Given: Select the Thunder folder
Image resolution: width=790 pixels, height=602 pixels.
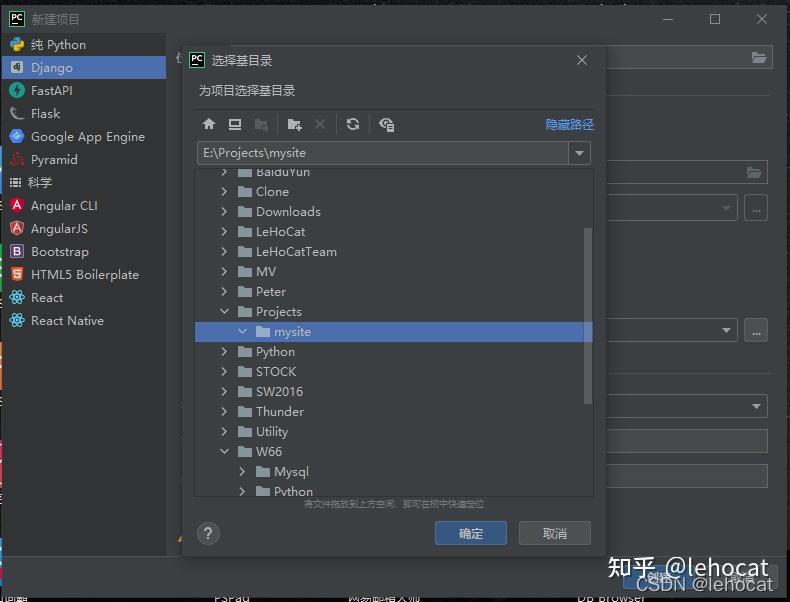Looking at the screenshot, I should pos(280,412).
